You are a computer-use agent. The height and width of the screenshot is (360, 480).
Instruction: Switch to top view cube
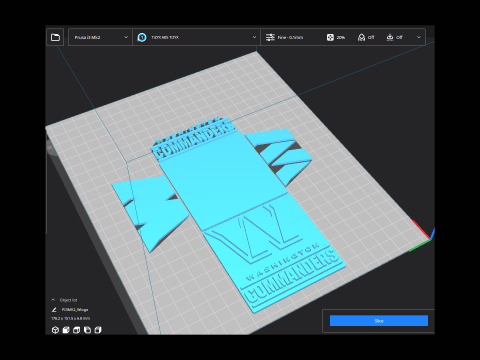(77, 330)
